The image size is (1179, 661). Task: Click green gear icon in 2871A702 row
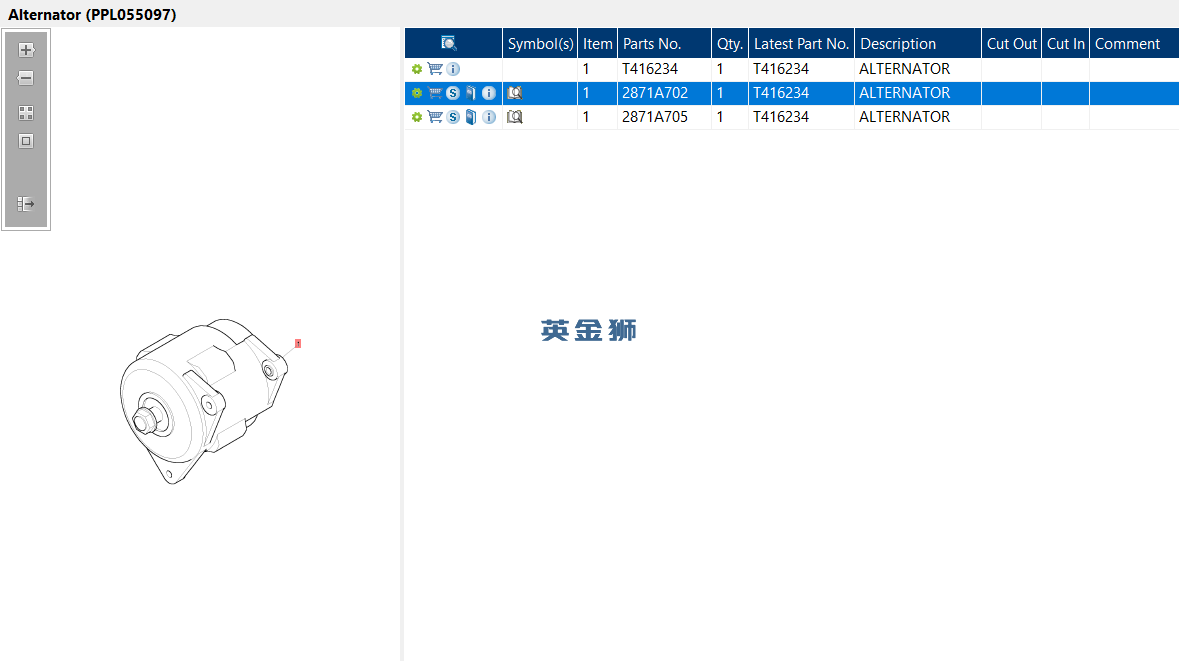pos(417,93)
